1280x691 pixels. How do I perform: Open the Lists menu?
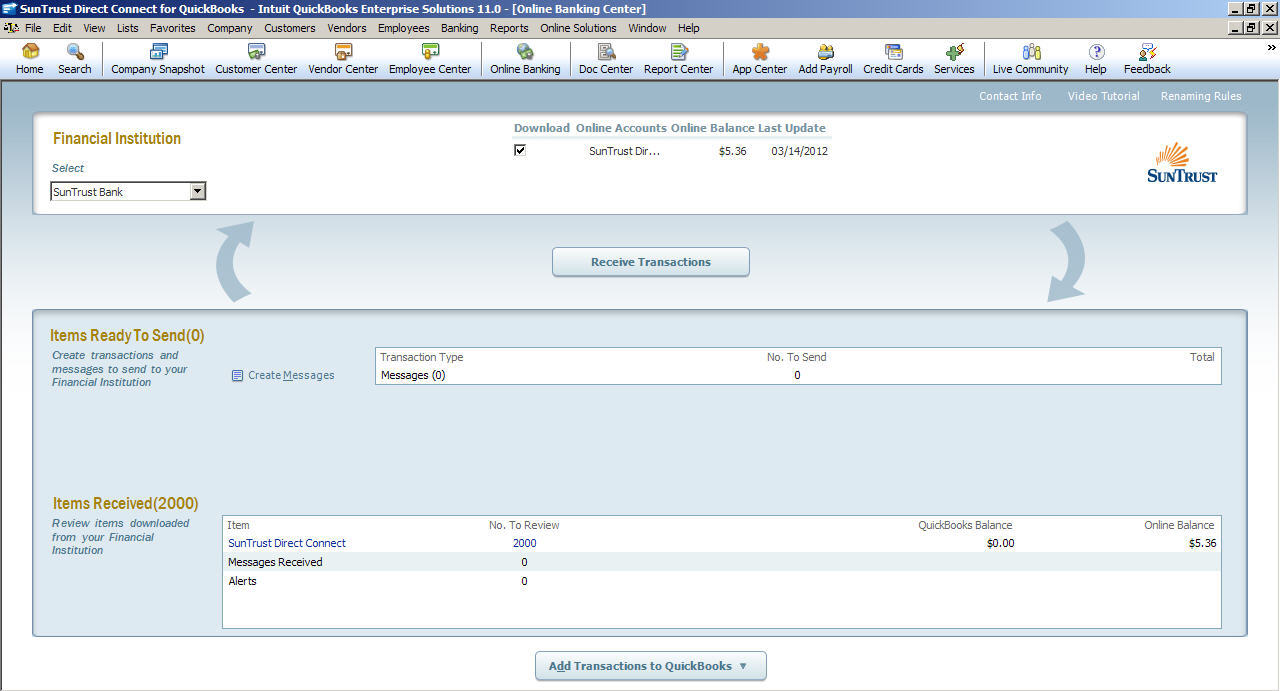point(128,28)
